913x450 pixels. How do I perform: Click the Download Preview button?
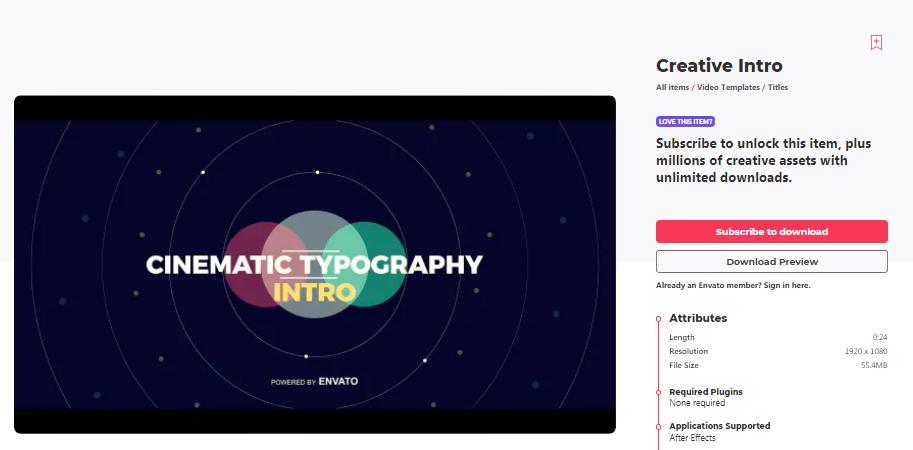pos(771,262)
